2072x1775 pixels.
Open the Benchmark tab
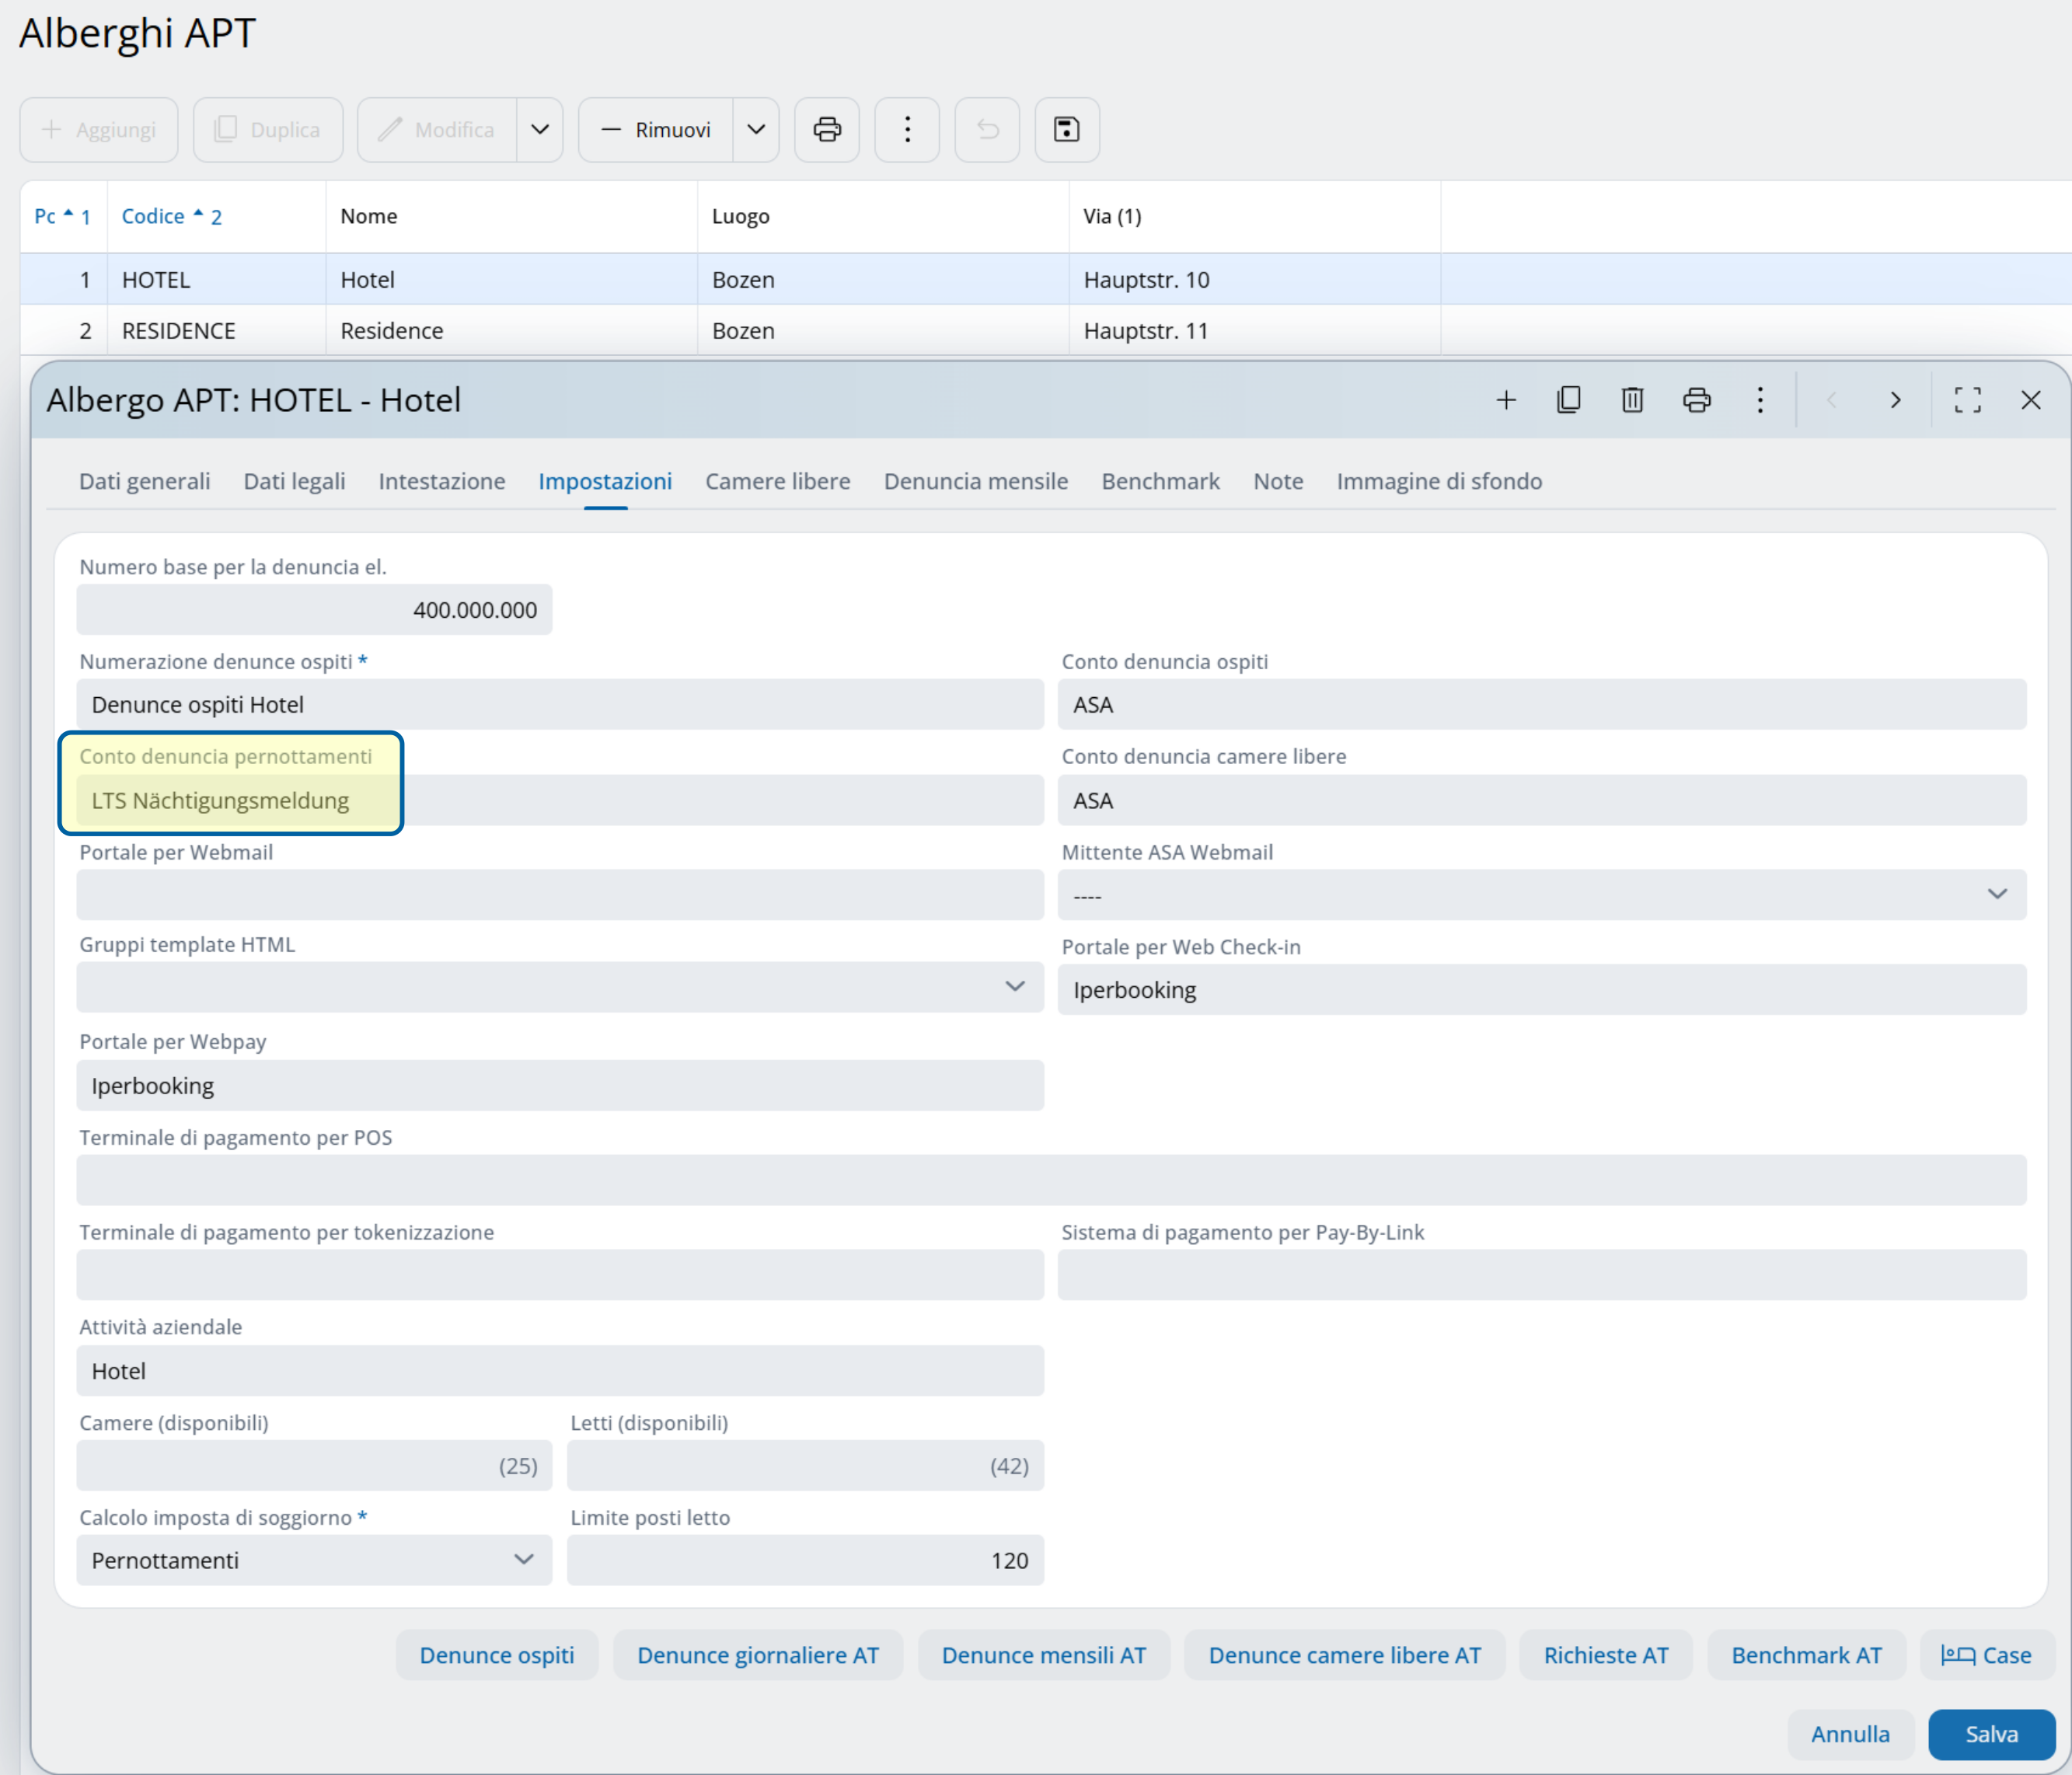1160,481
